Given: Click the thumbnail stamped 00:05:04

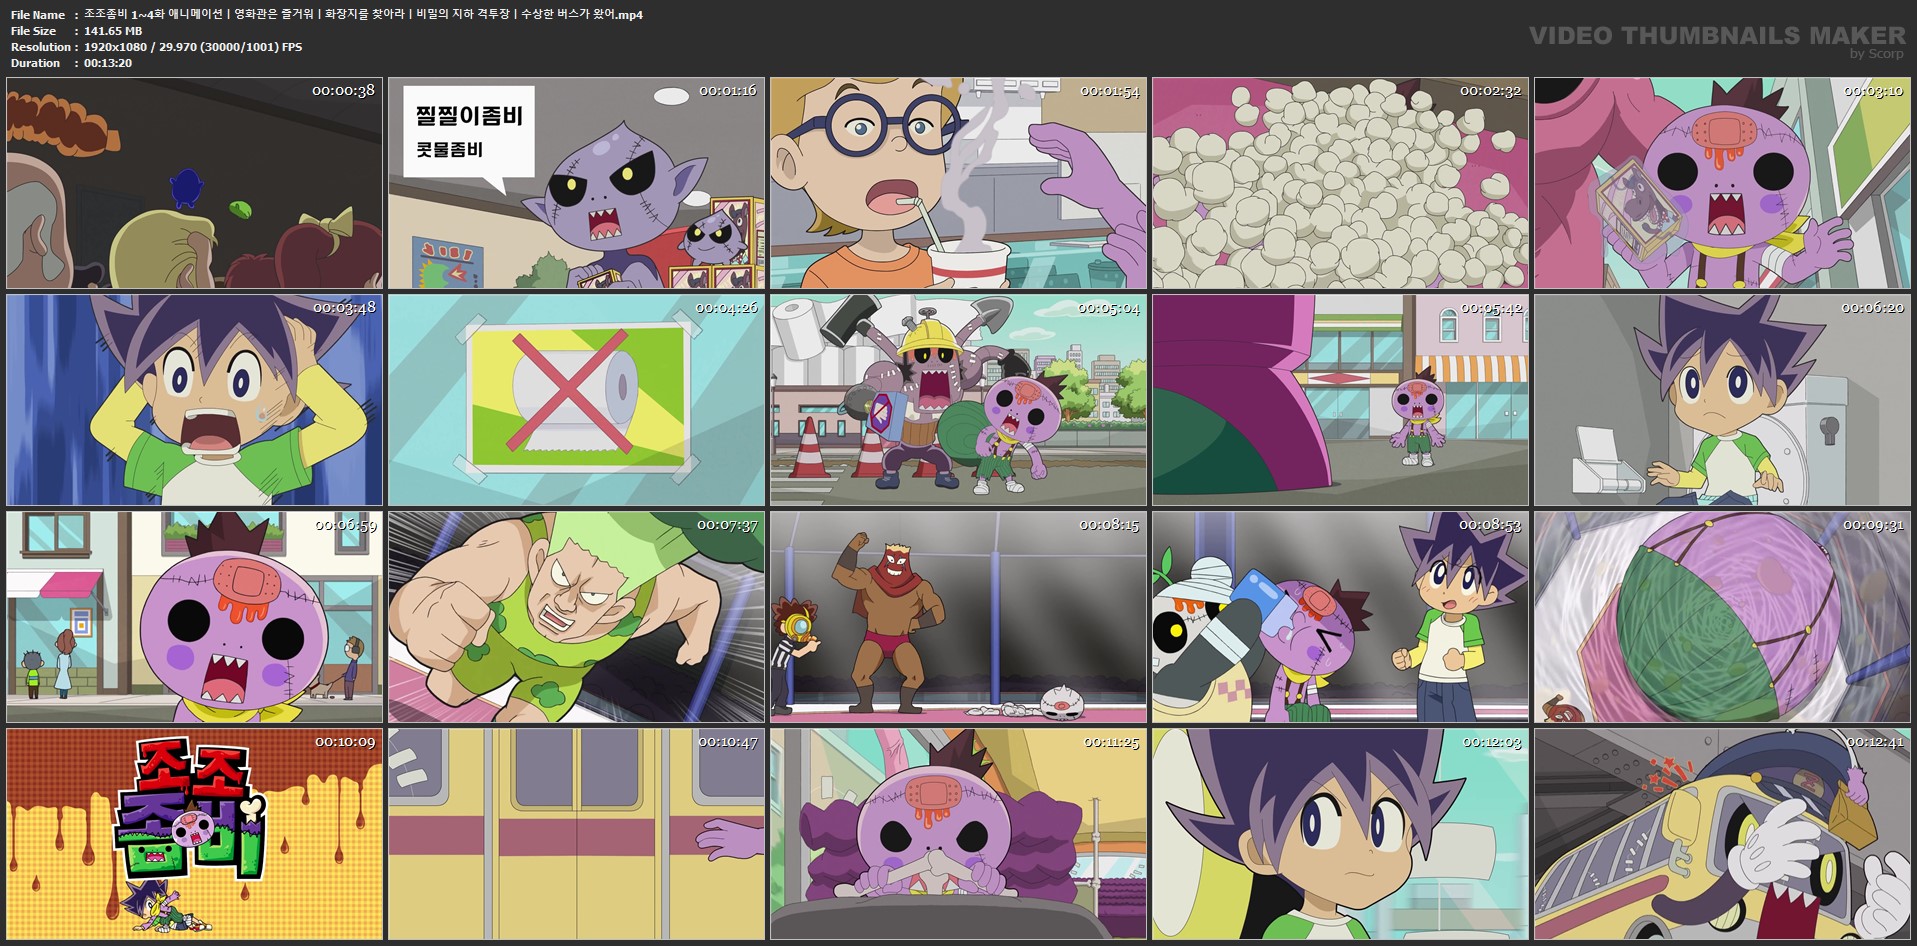Looking at the screenshot, I should coord(958,400).
